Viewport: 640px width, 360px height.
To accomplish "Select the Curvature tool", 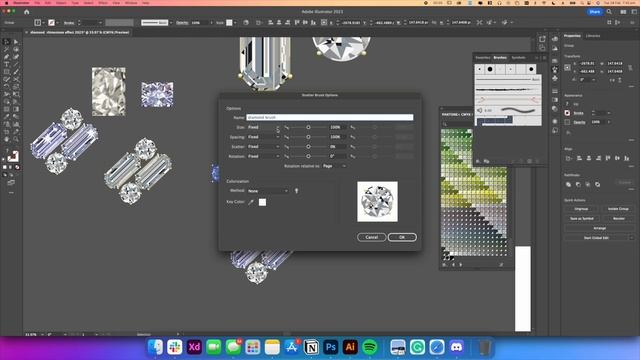I will [16, 57].
